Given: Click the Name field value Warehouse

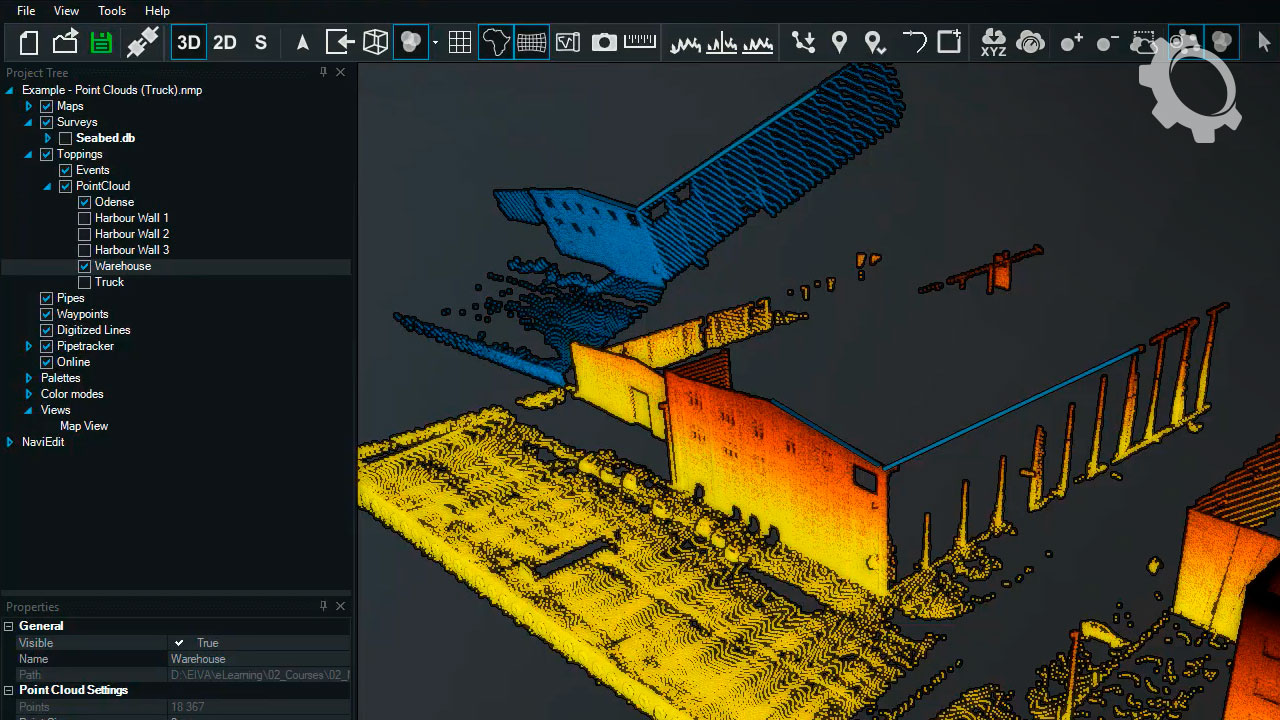Looking at the screenshot, I should [x=198, y=659].
